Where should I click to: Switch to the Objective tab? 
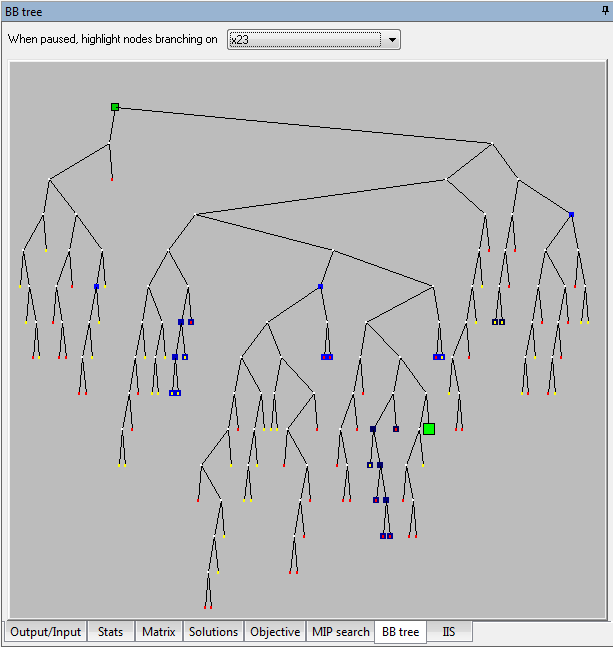click(274, 632)
